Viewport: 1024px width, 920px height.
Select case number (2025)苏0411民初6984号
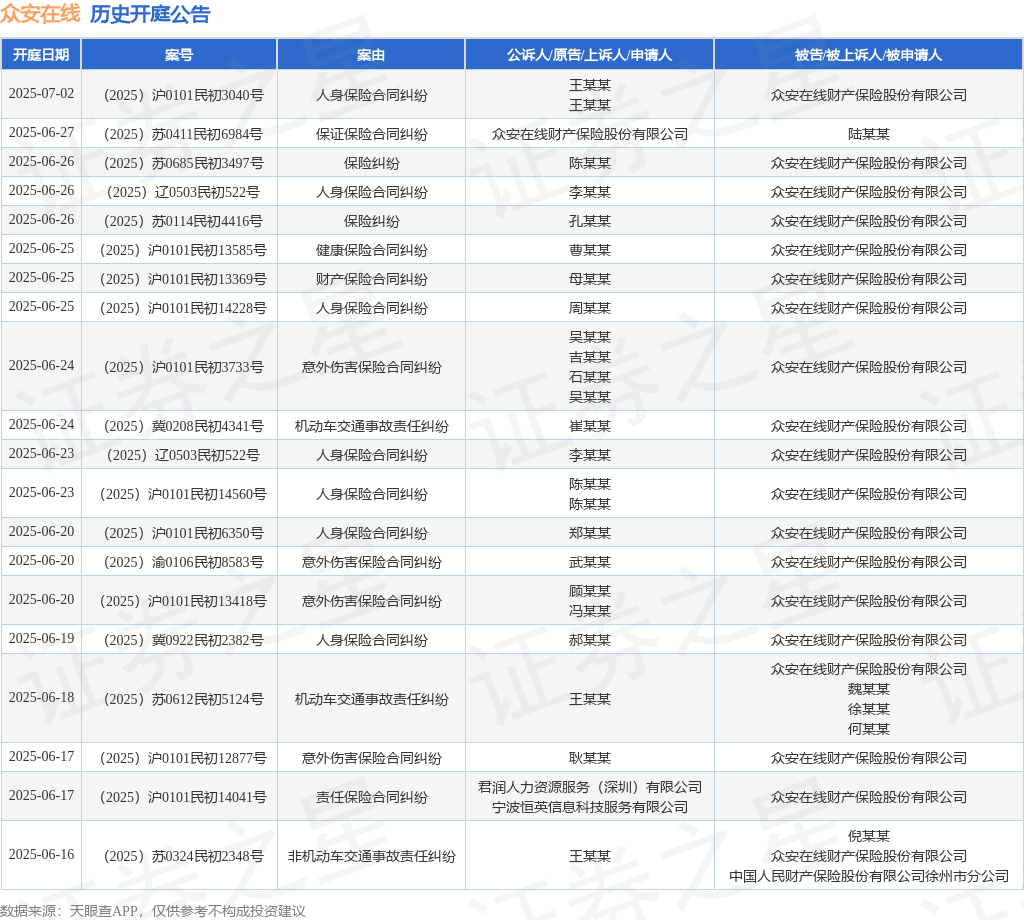179,135
